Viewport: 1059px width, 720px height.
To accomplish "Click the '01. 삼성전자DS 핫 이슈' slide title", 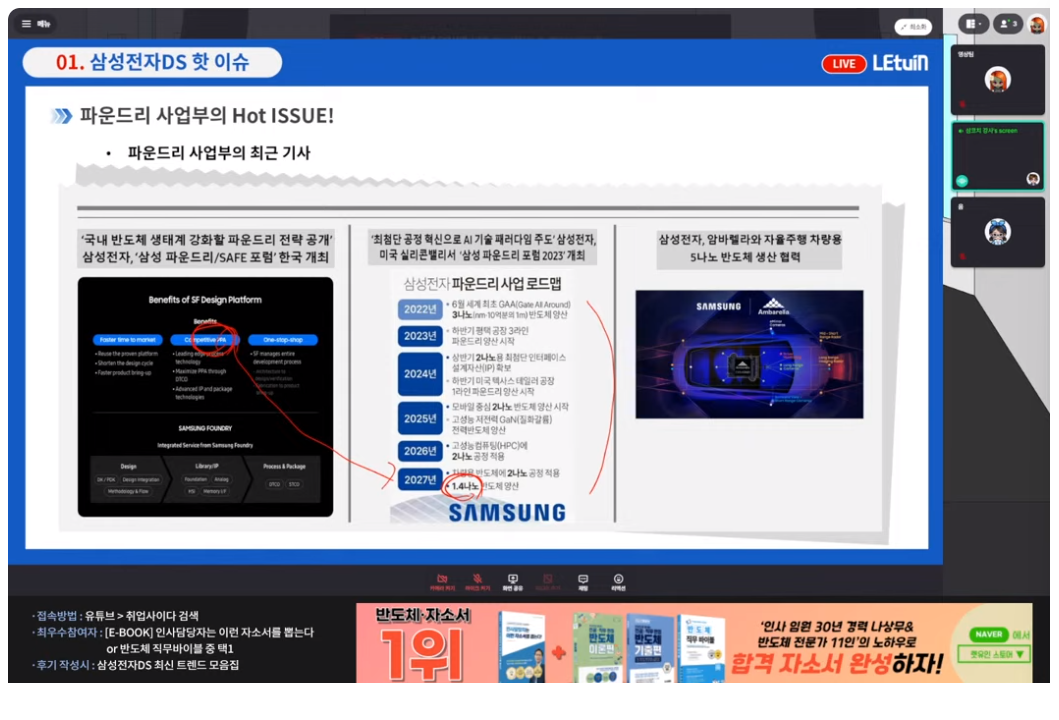I will pyautogui.click(x=152, y=62).
